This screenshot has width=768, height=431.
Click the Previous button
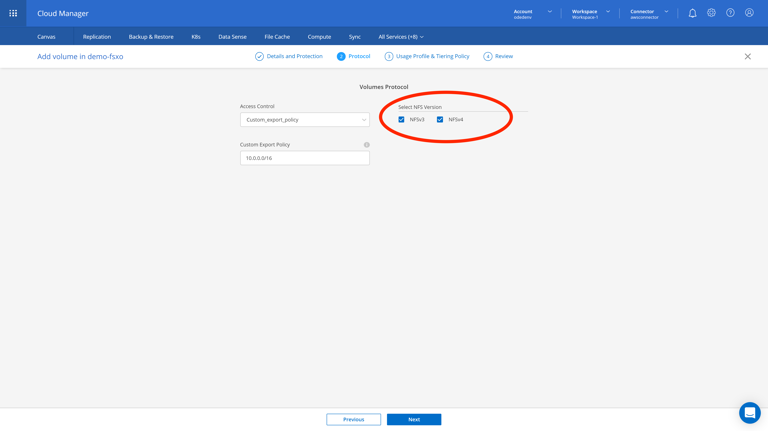(353, 419)
